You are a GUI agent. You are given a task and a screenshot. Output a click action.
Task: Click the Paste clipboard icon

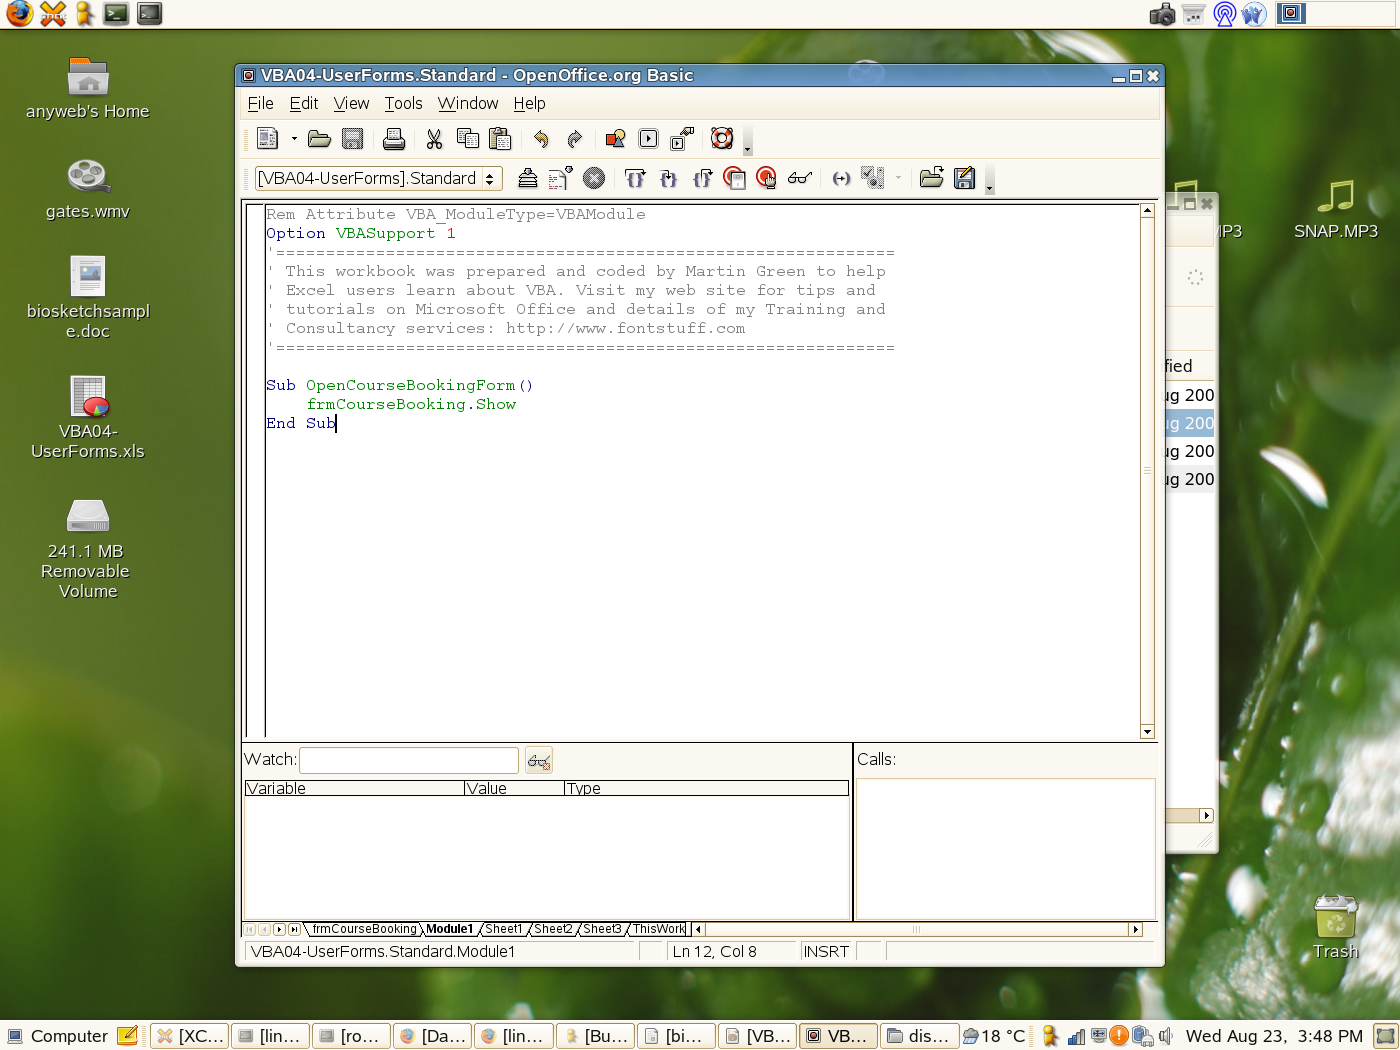click(x=500, y=139)
